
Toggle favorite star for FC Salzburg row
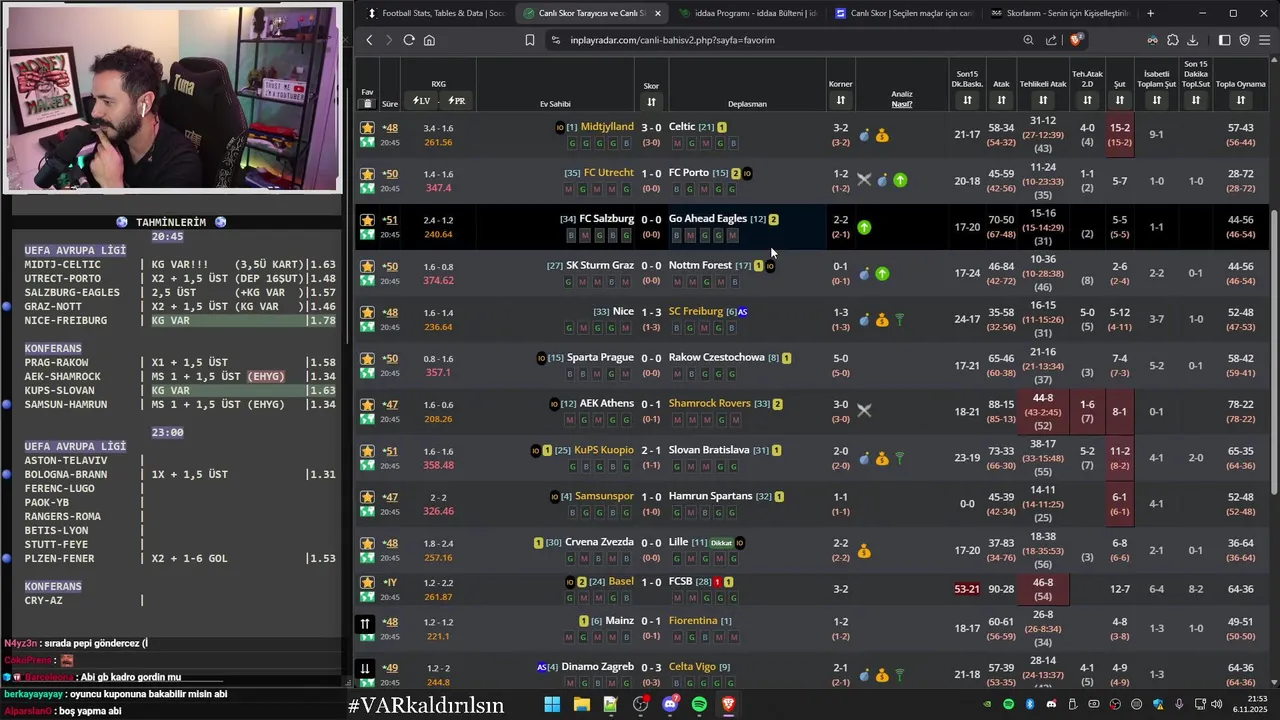[x=367, y=220]
